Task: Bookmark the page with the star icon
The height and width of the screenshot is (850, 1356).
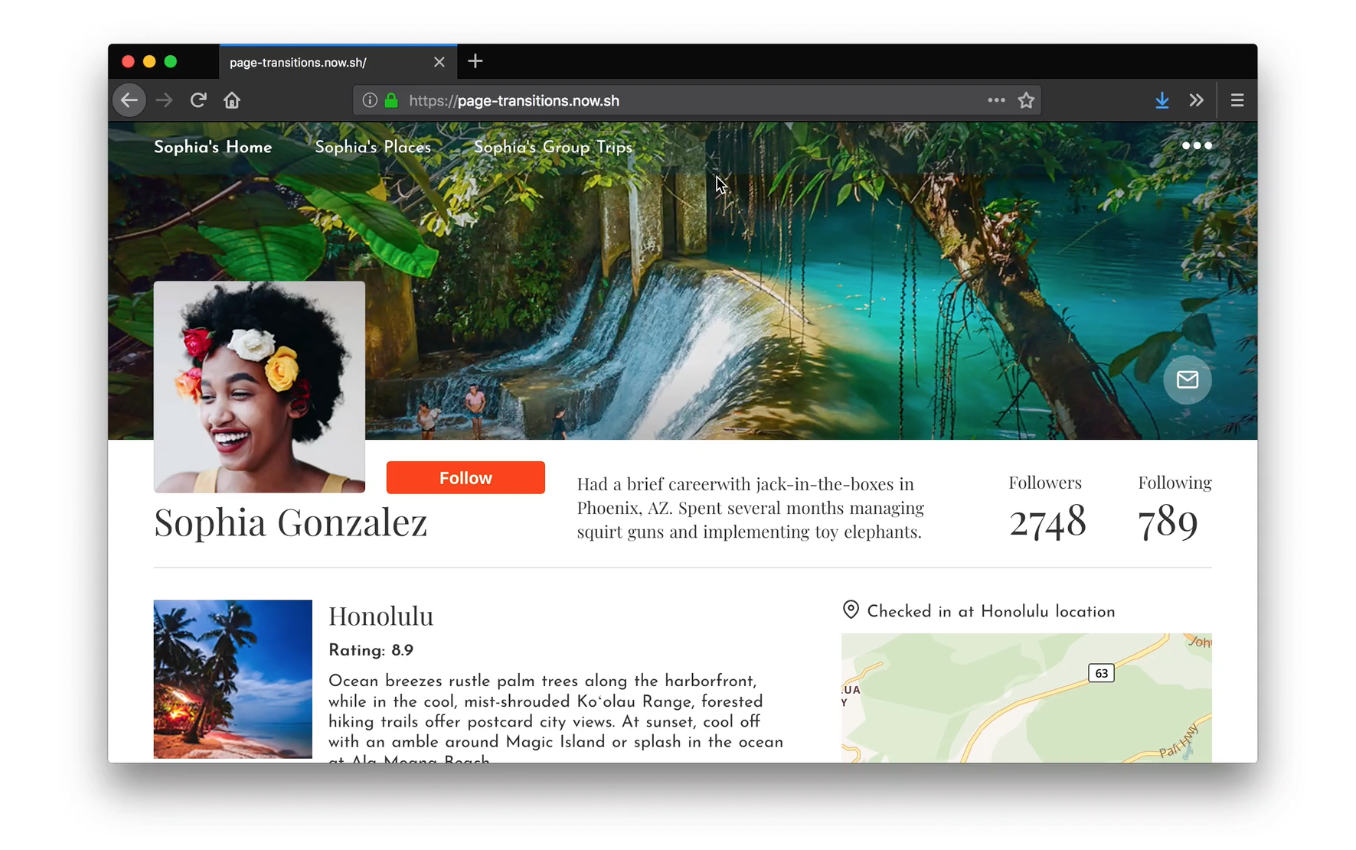Action: pos(1026,100)
